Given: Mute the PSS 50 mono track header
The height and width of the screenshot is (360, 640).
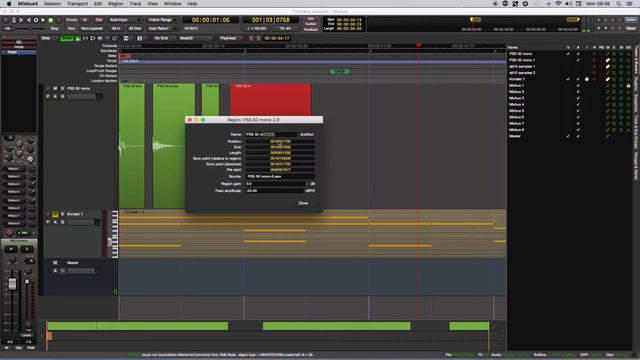Looking at the screenshot, I should coord(56,88).
